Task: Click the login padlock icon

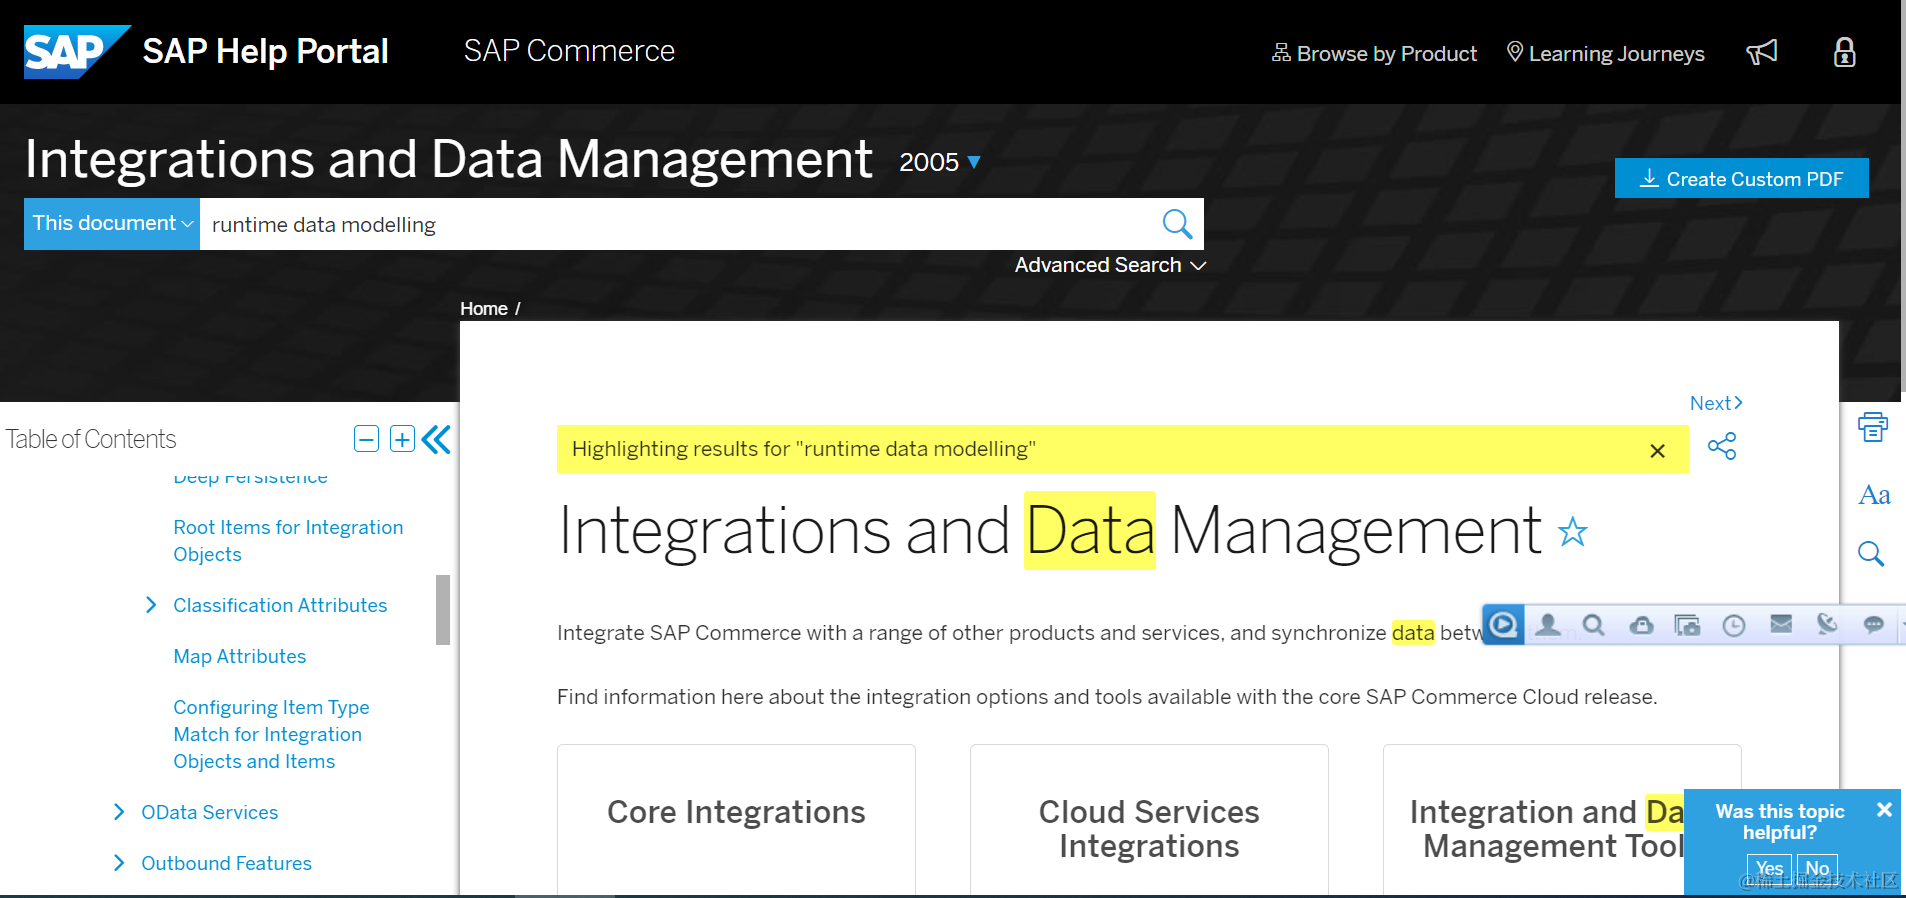Action: 1845,52
